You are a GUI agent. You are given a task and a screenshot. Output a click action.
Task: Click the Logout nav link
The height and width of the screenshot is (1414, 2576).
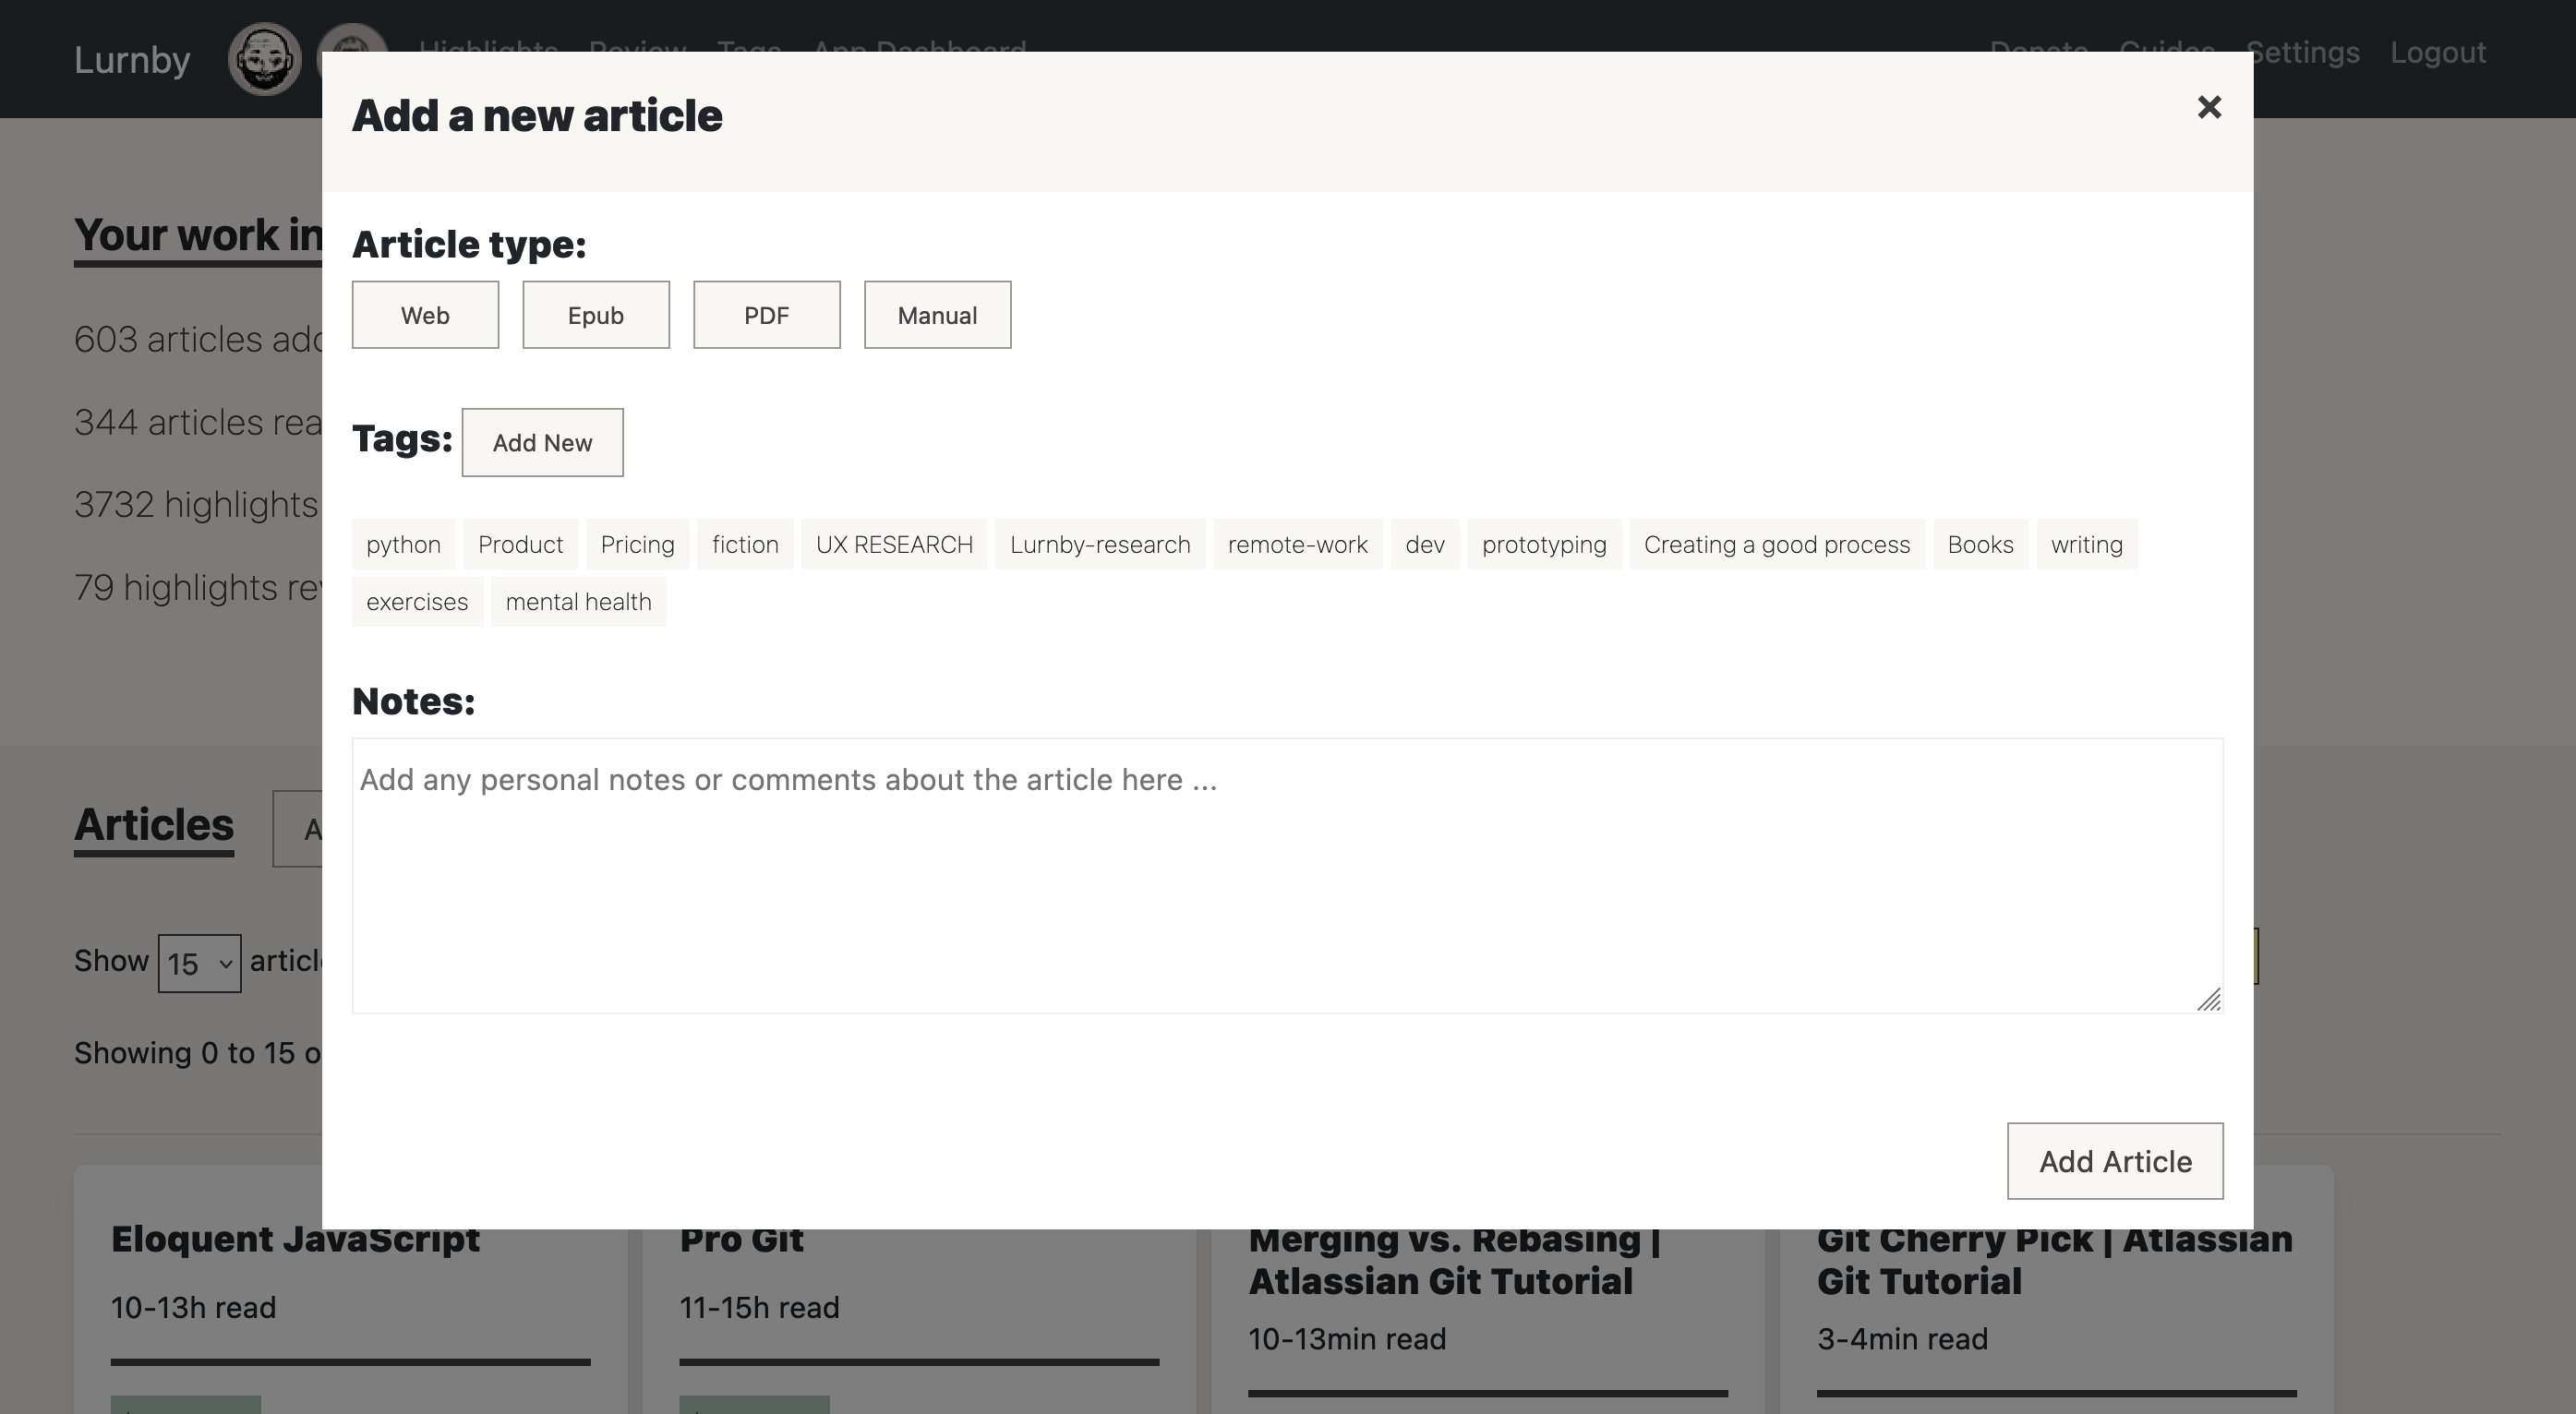(x=2437, y=52)
